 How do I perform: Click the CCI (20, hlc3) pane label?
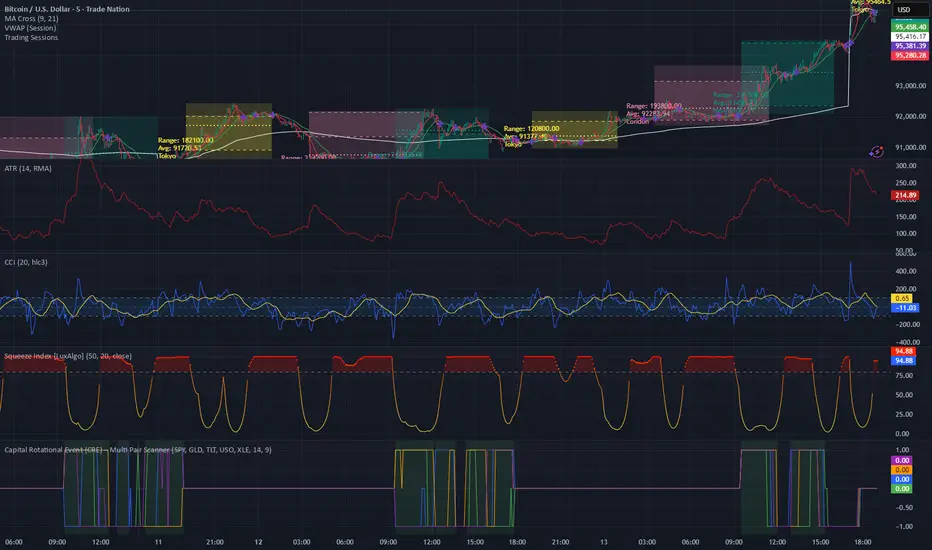point(26,262)
